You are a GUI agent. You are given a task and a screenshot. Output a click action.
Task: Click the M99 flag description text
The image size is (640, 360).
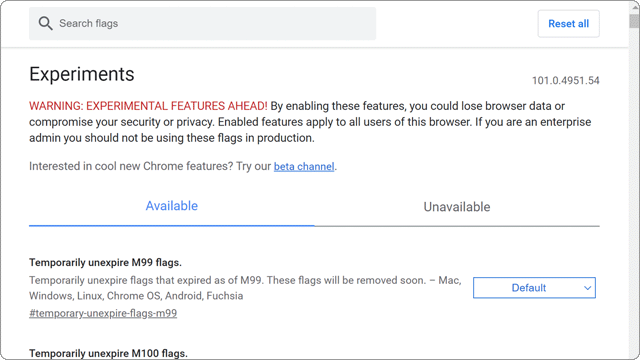click(x=245, y=288)
